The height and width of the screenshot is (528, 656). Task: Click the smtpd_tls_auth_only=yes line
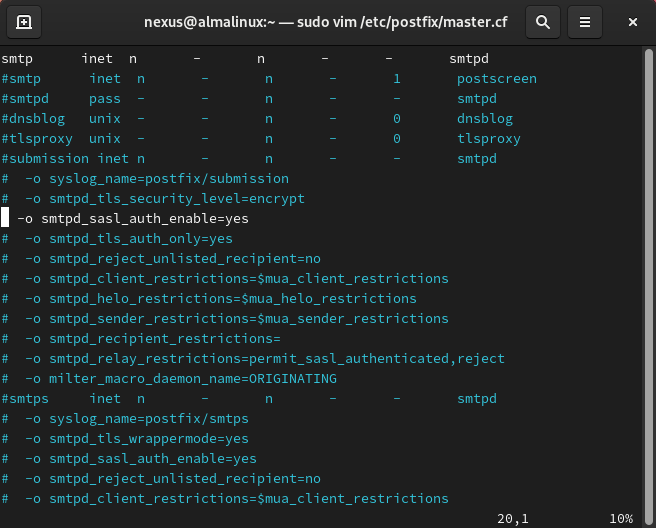128,238
